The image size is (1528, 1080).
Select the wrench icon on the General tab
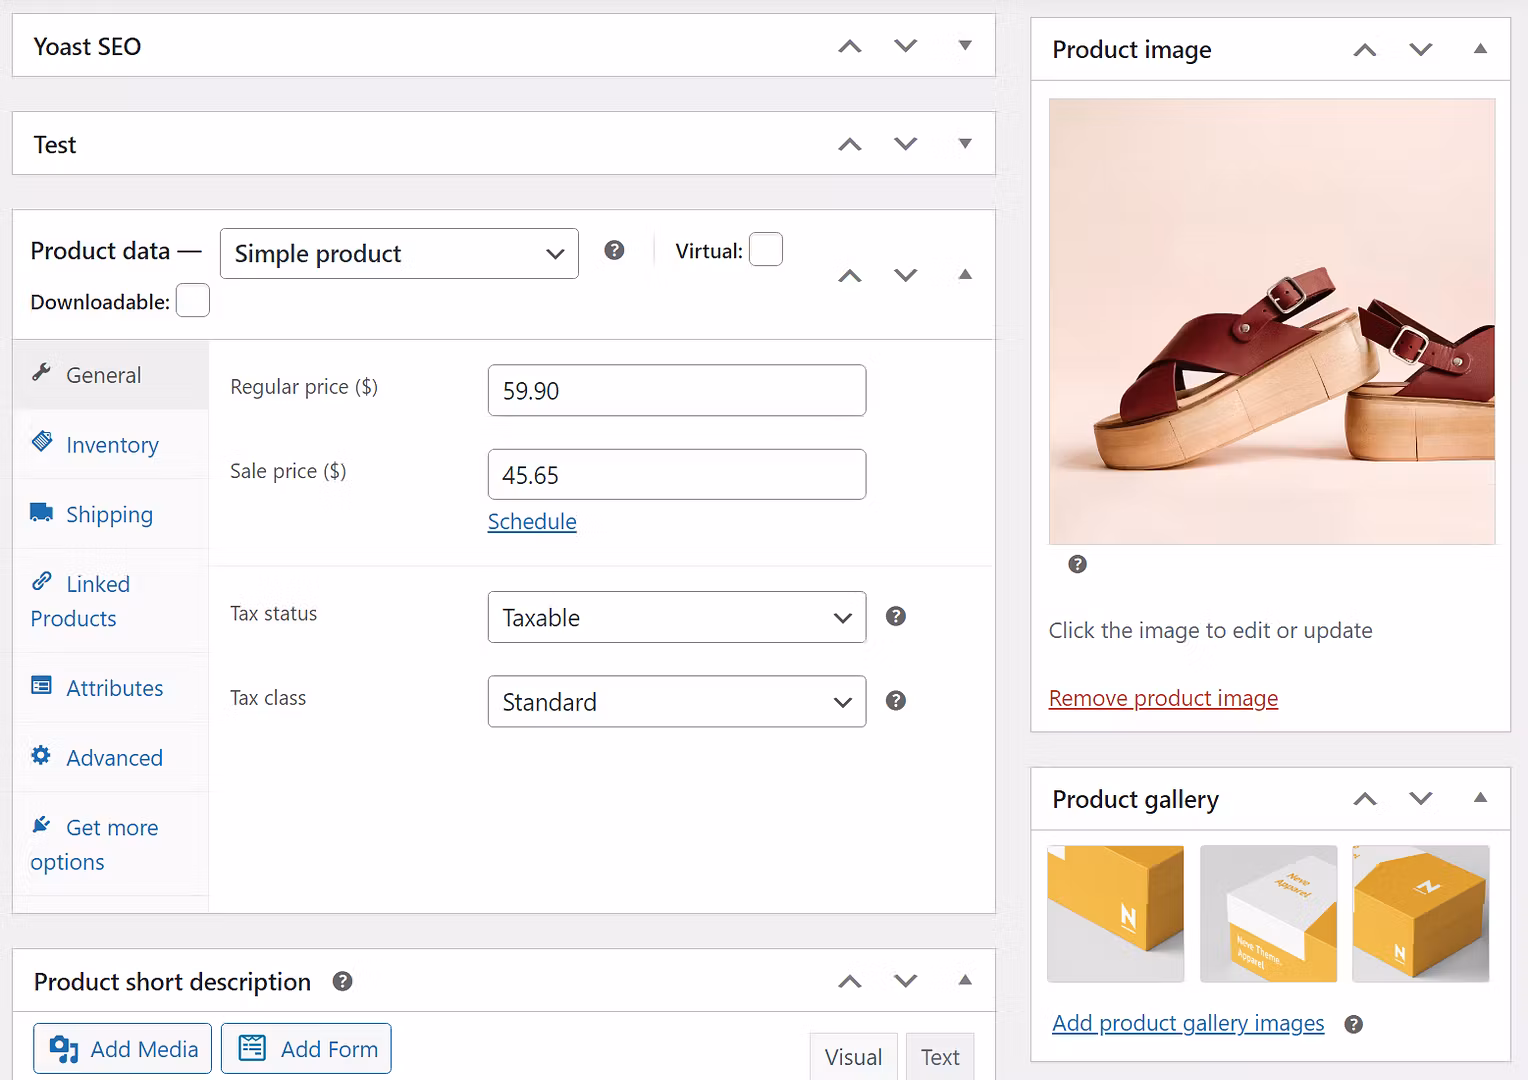[x=42, y=372]
